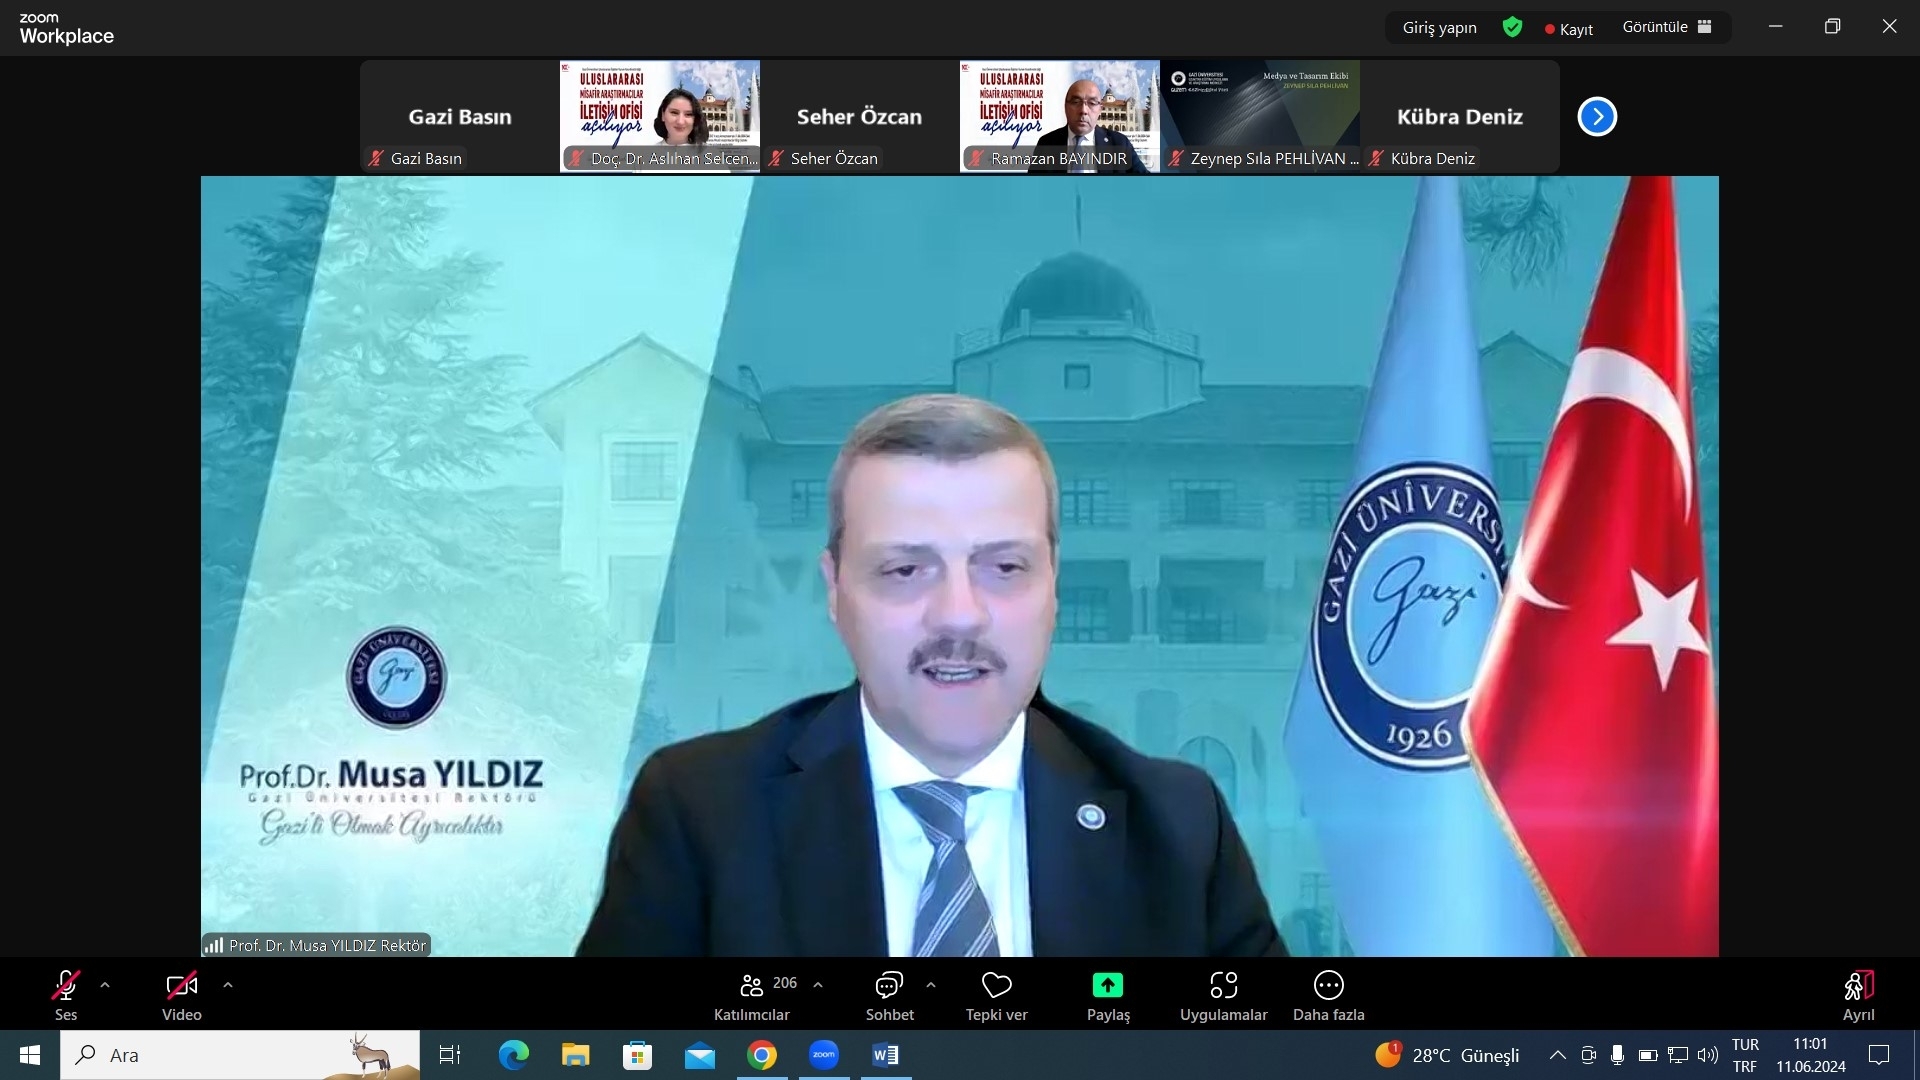This screenshot has height=1080, width=1920.
Task: Open Mail app from taskbar
Action: [700, 1055]
